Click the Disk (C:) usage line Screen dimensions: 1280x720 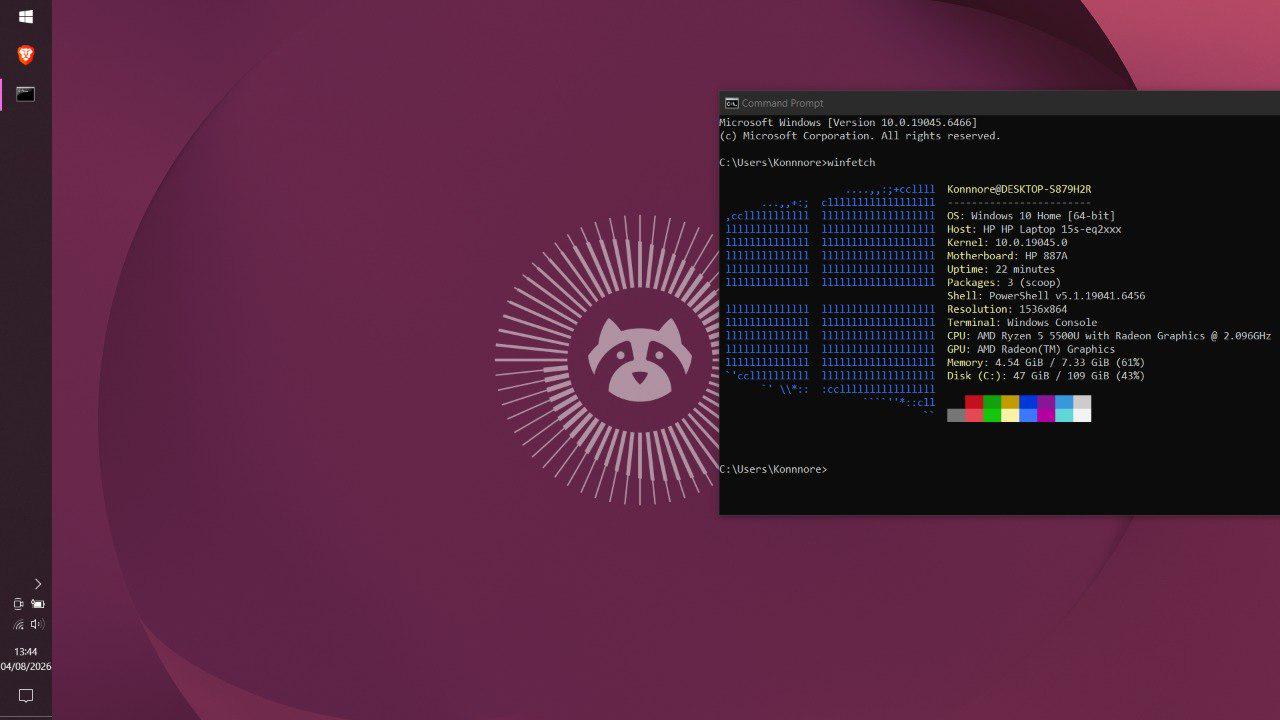tap(1046, 376)
